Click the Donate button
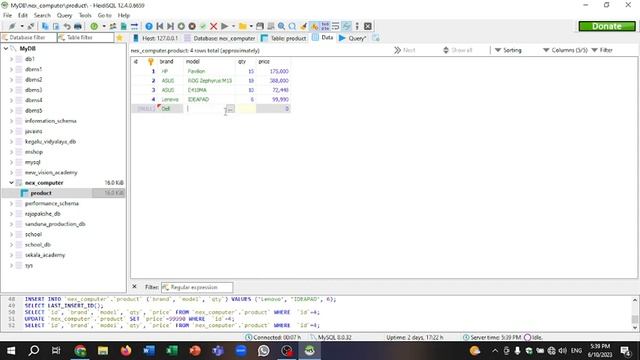Image resolution: width=640 pixels, height=360 pixels. [x=607, y=26]
